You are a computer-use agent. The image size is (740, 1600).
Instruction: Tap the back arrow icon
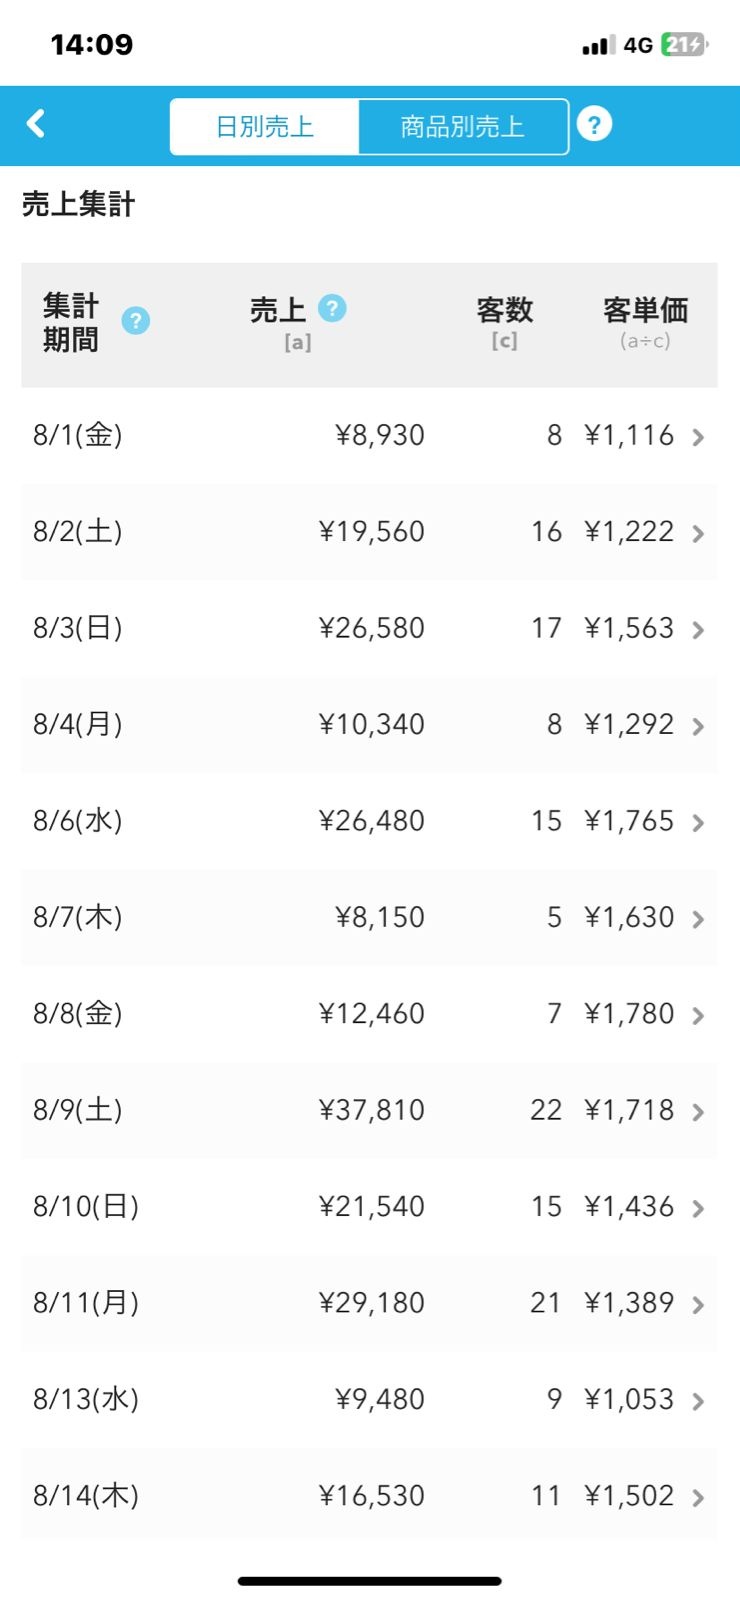point(36,124)
